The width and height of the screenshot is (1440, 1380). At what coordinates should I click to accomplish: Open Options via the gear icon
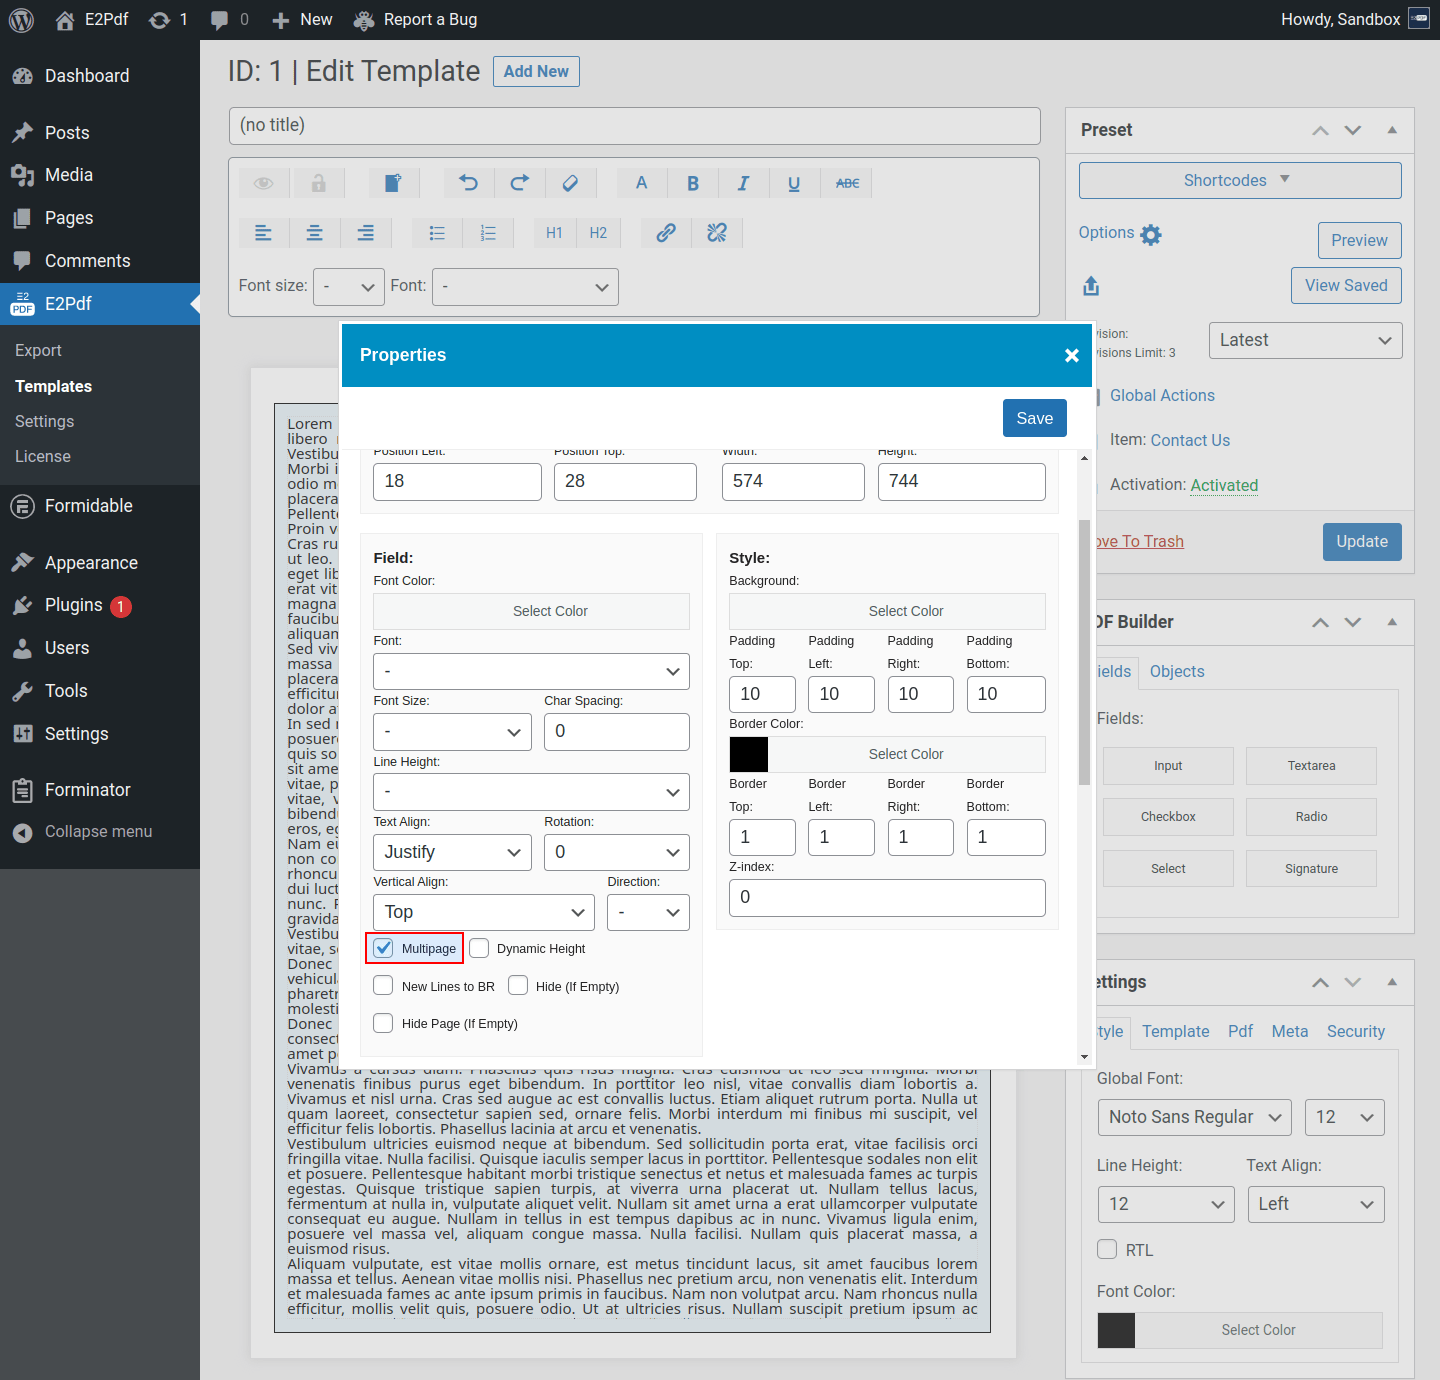pos(1151,233)
